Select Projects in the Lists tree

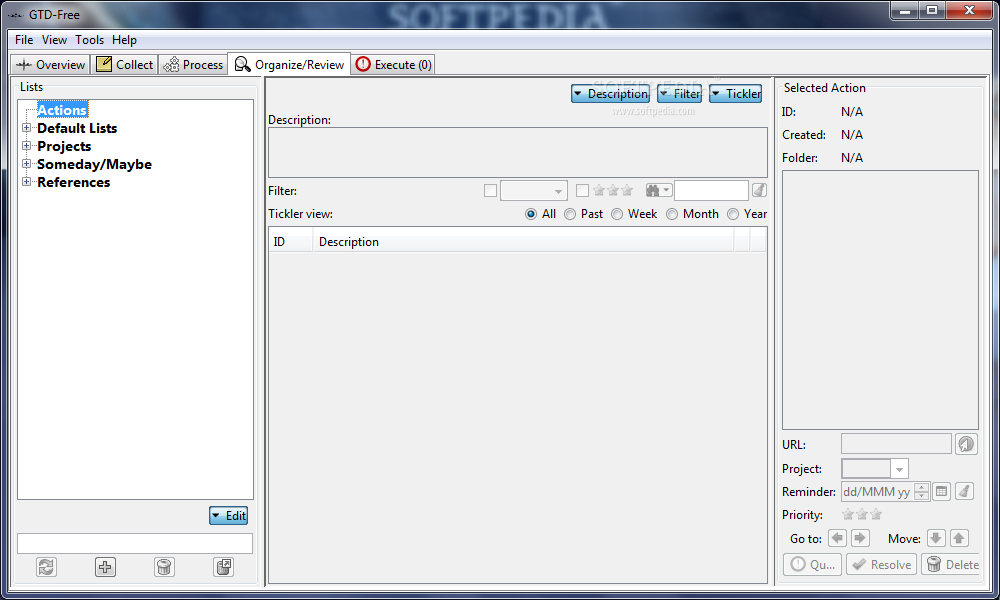pyautogui.click(x=64, y=146)
